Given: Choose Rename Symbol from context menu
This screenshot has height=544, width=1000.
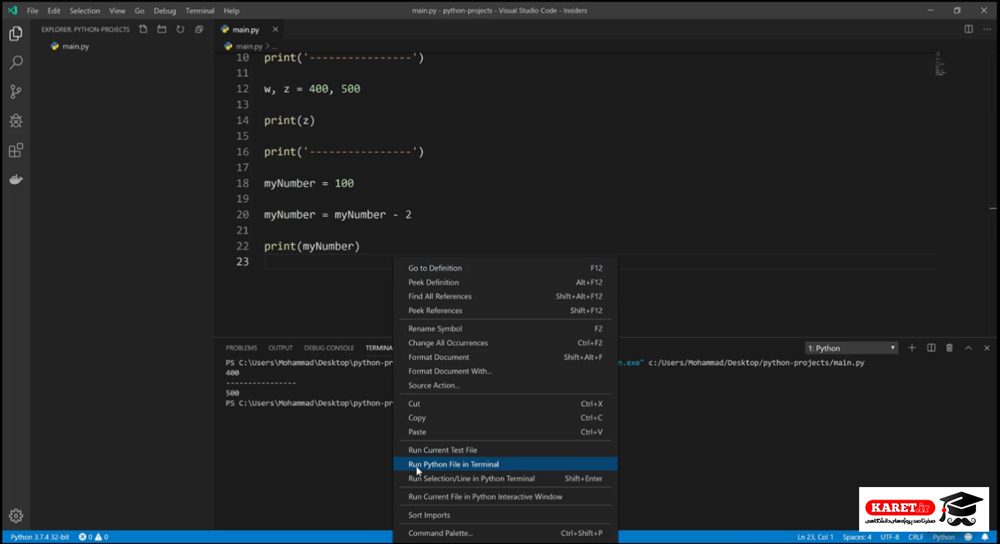Looking at the screenshot, I should point(505,329).
